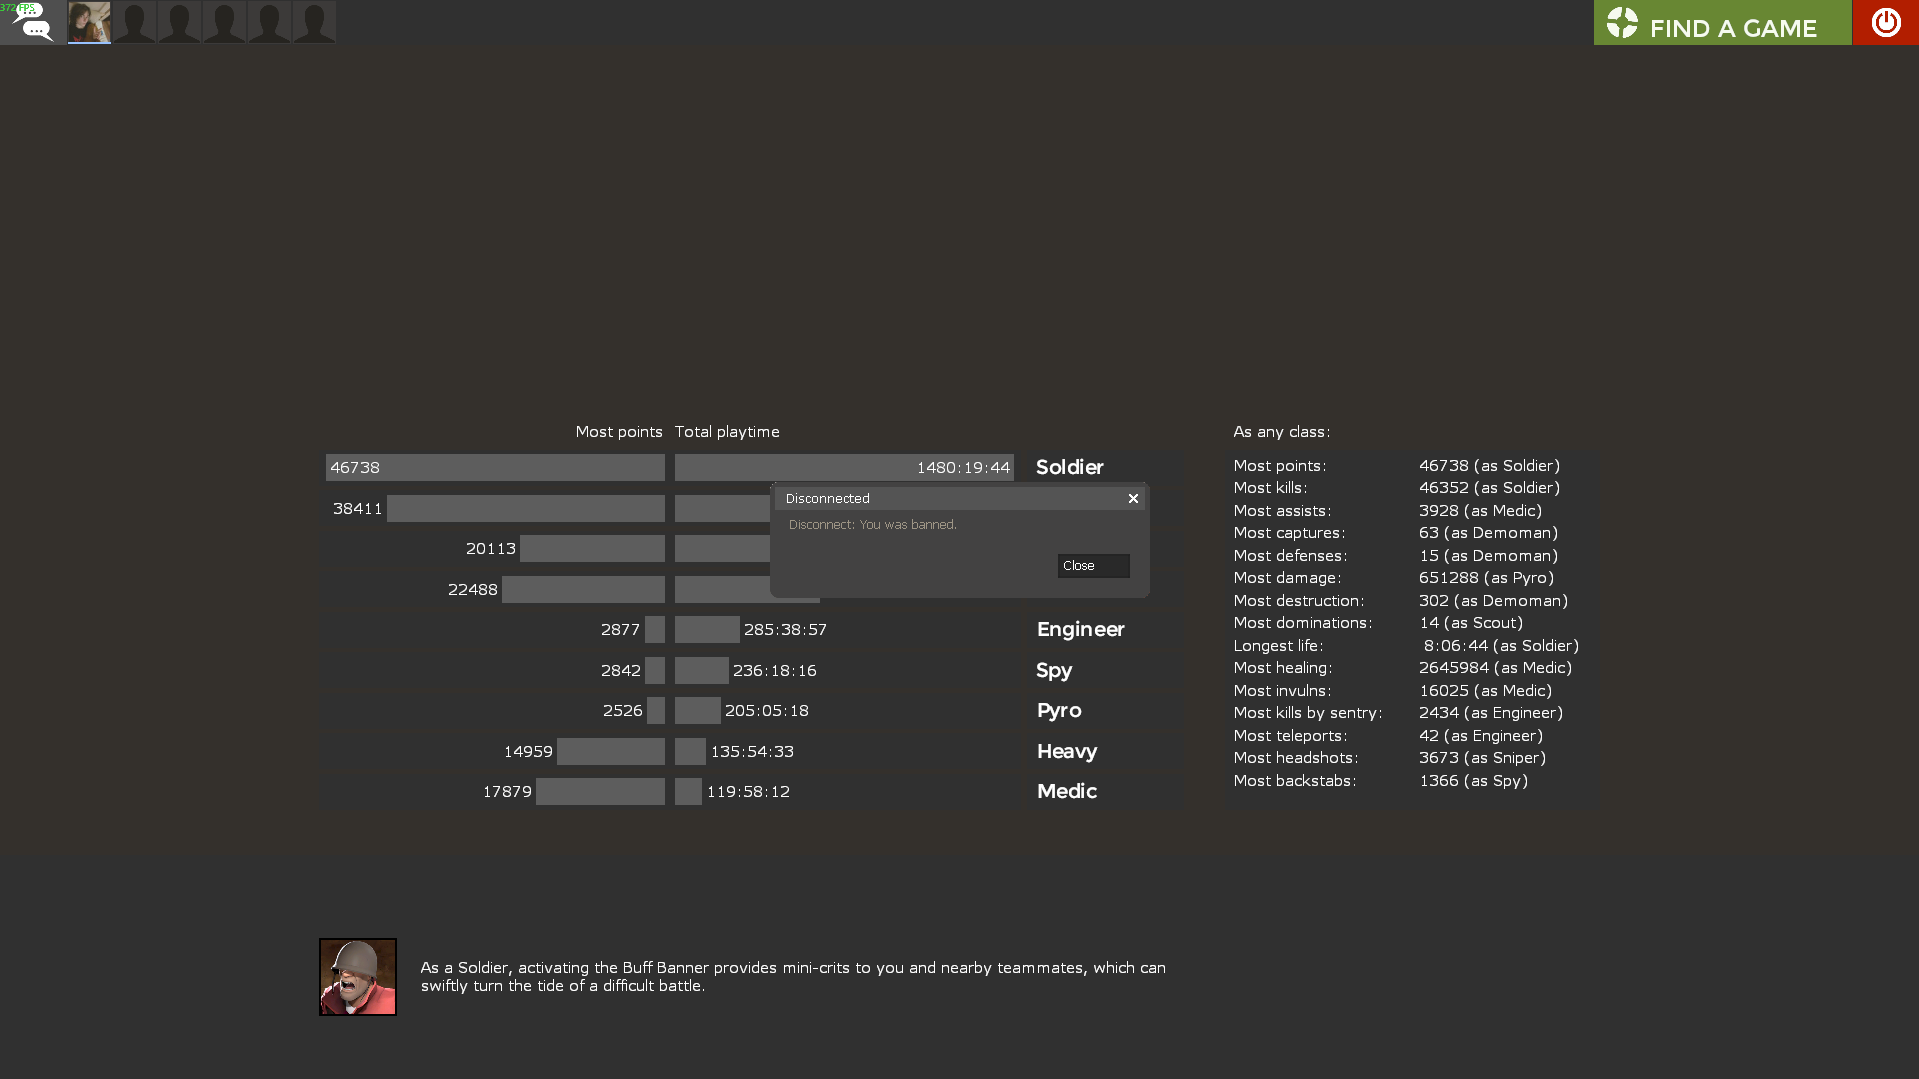
Task: Select the fourth empty friend silhouette slot
Action: 269,22
